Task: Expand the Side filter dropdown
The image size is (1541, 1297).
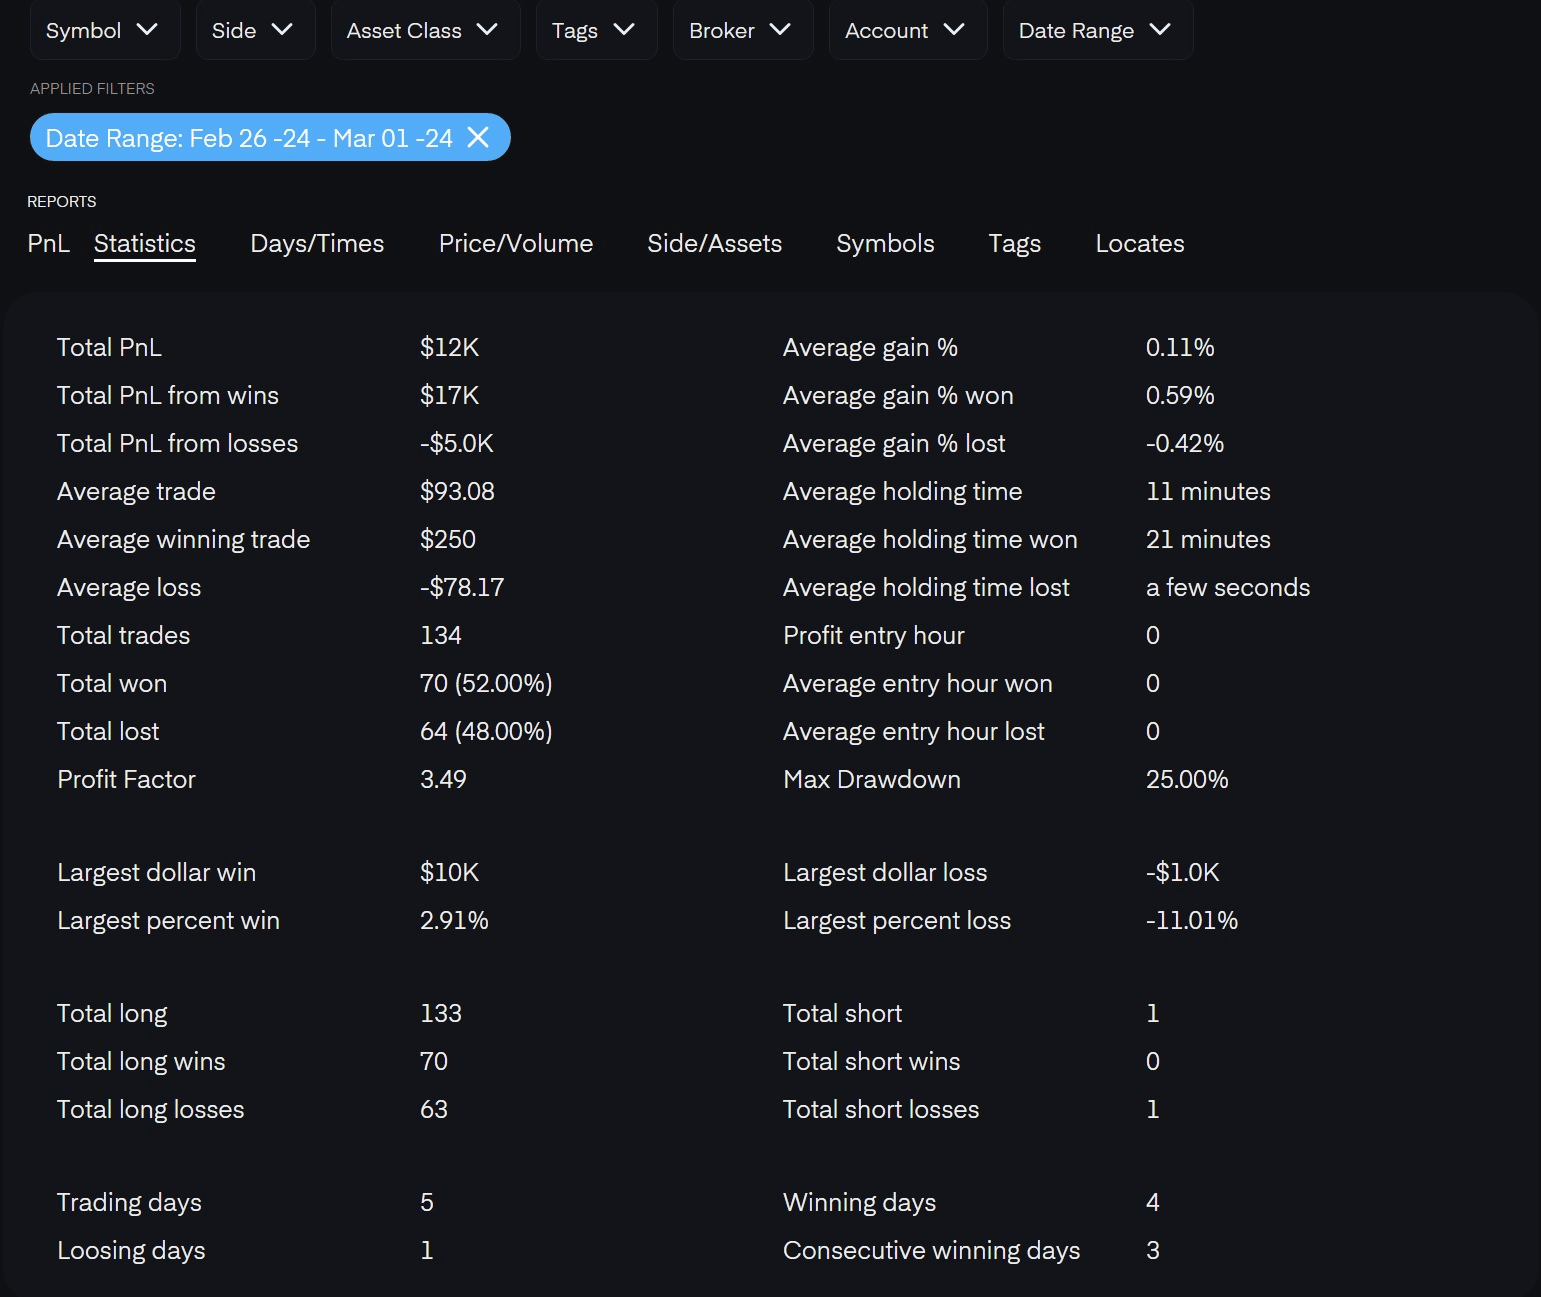Action: pos(253,30)
